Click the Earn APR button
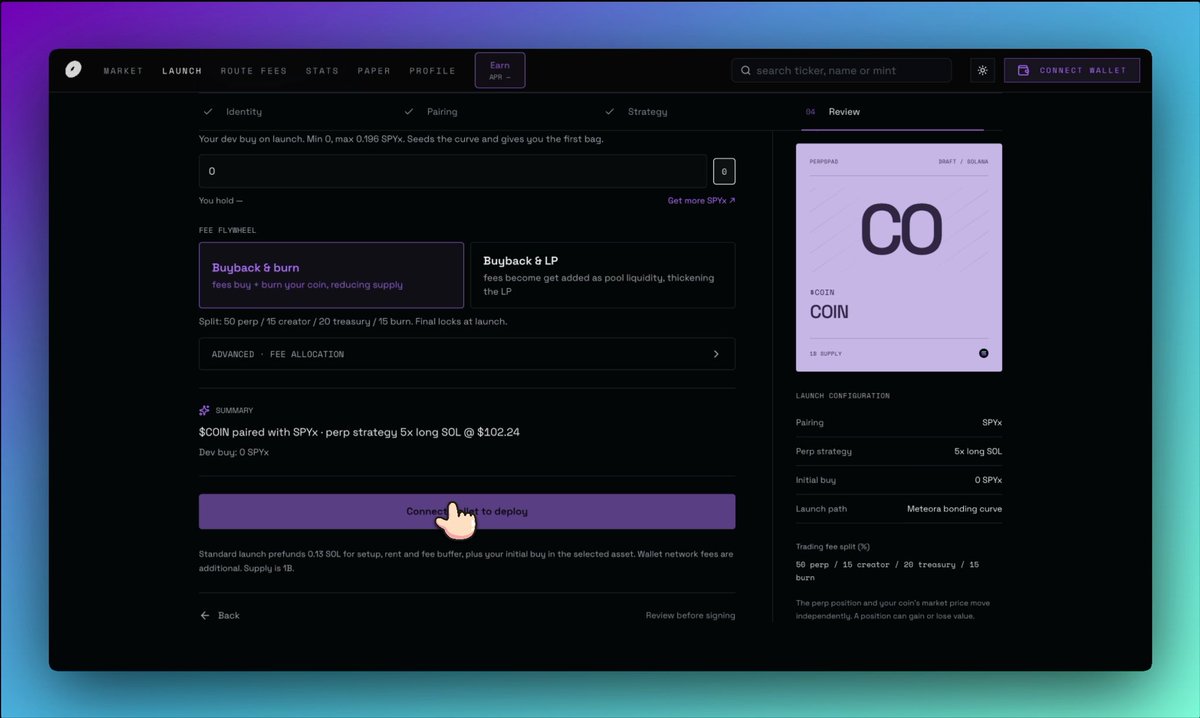Viewport: 1200px width, 718px height. tap(500, 70)
